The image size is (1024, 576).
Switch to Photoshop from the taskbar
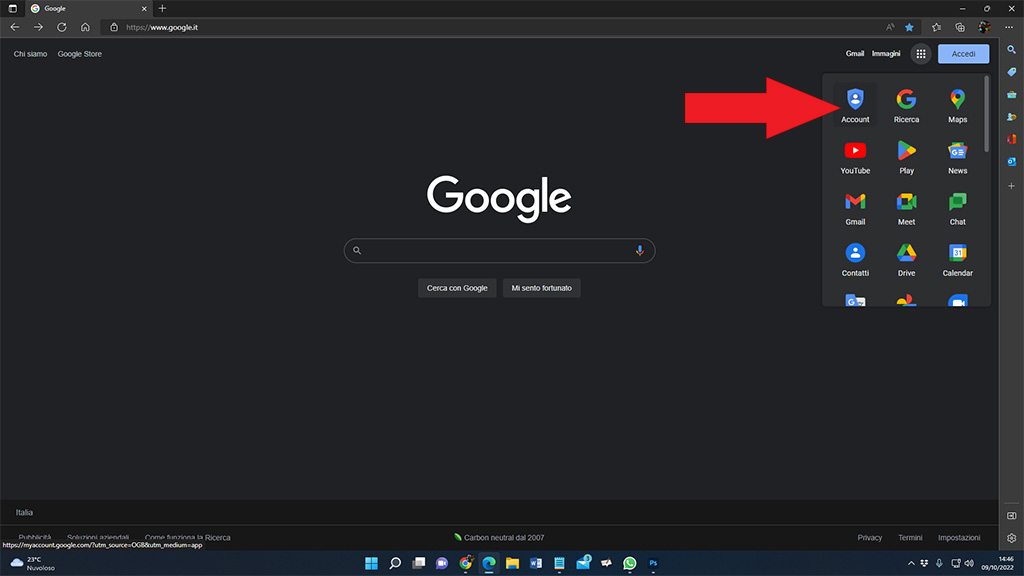coord(653,563)
